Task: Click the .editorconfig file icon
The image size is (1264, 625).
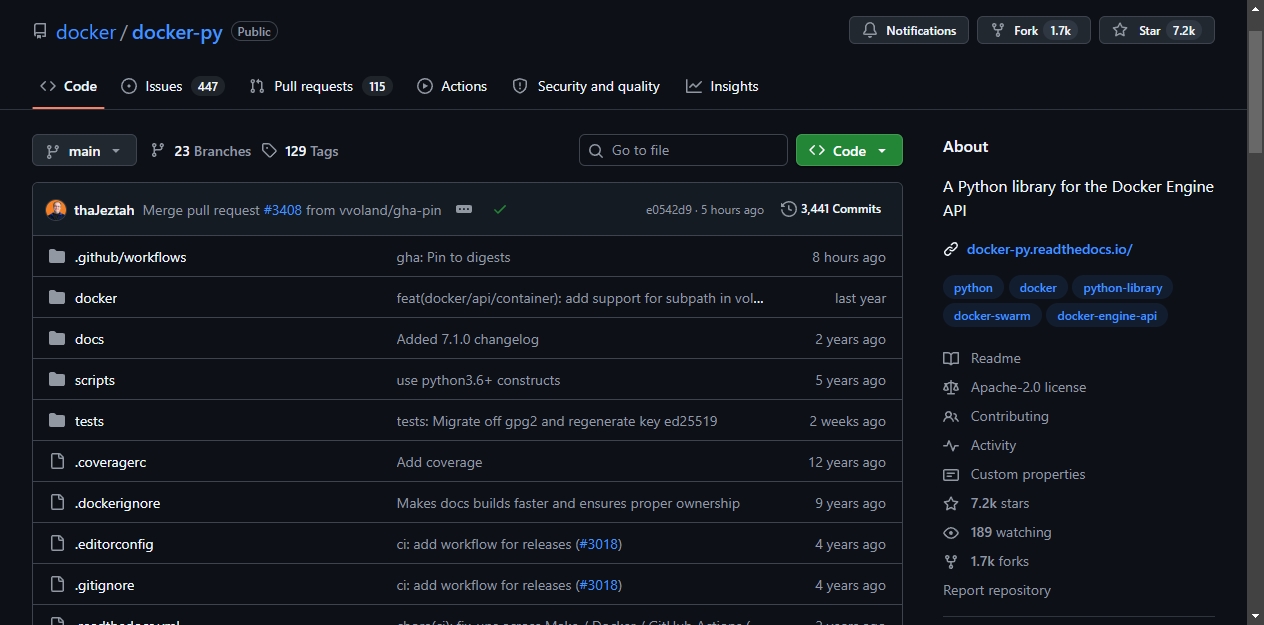Action: click(x=57, y=544)
